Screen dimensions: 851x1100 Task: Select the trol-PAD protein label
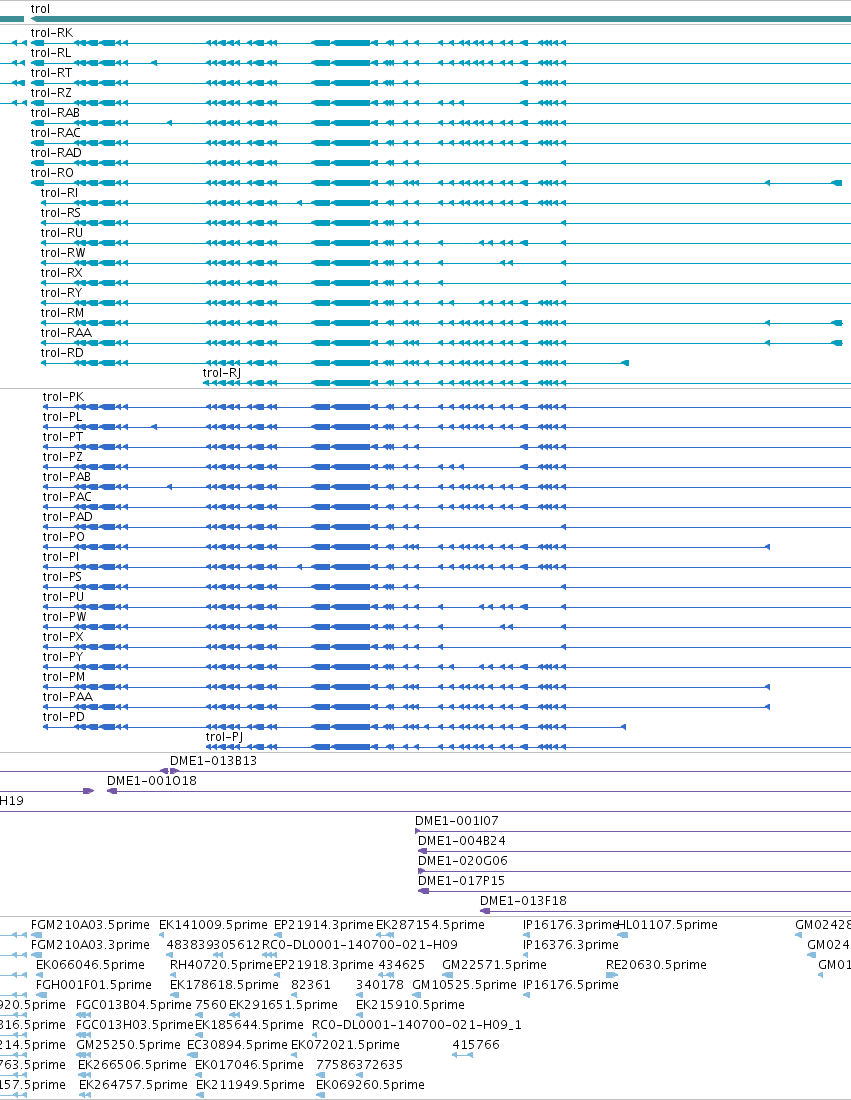point(67,517)
